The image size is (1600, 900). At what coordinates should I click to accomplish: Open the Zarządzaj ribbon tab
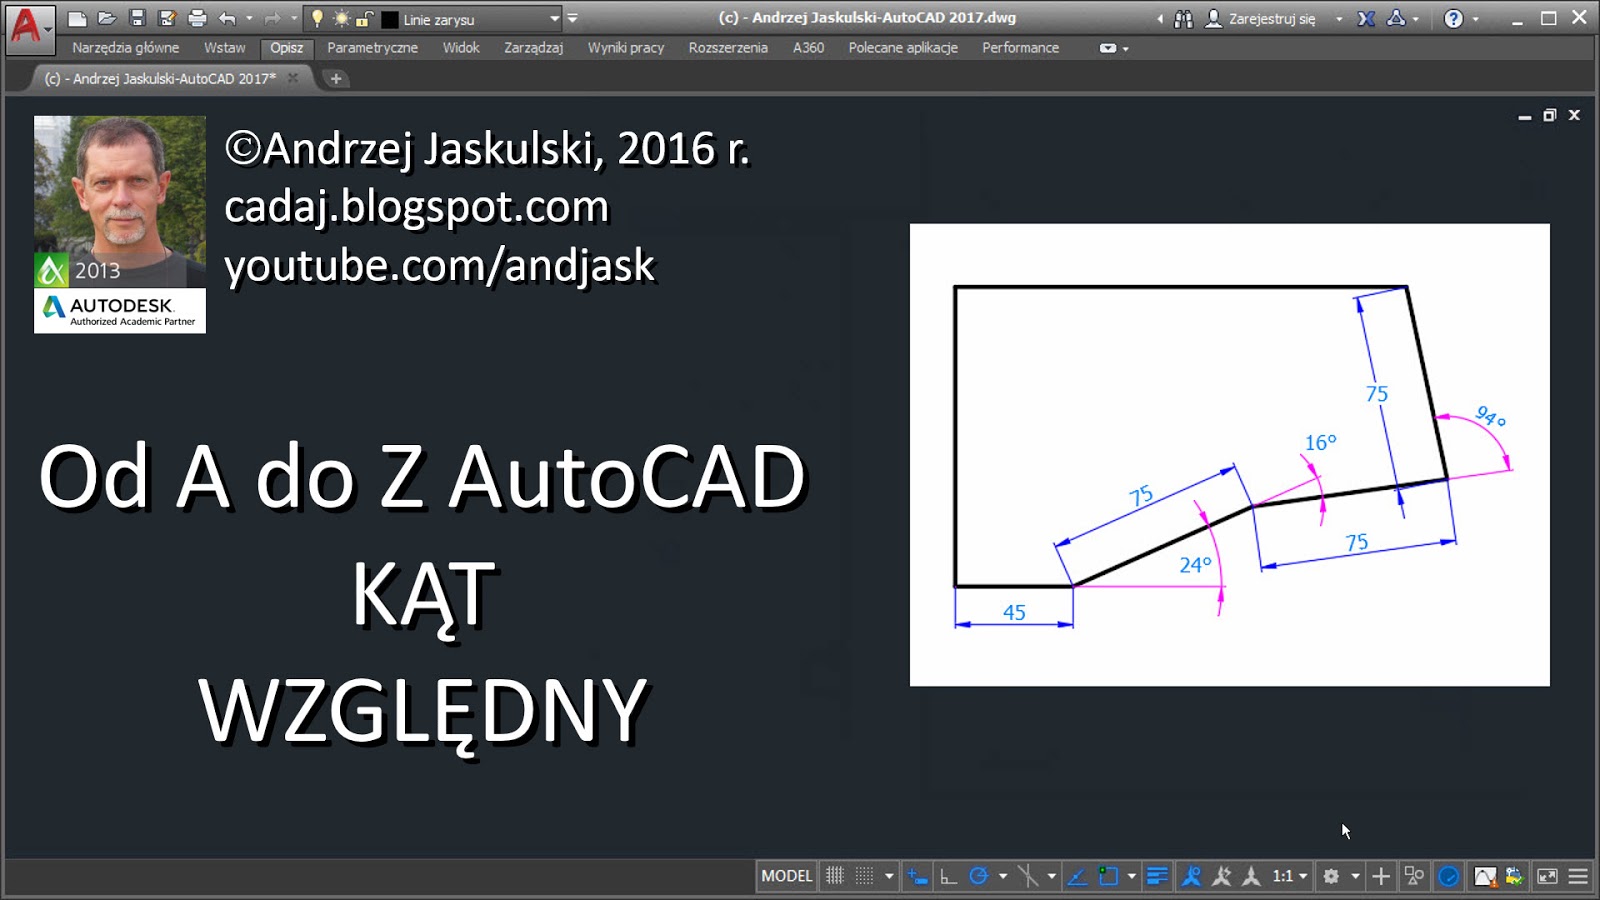click(x=533, y=48)
